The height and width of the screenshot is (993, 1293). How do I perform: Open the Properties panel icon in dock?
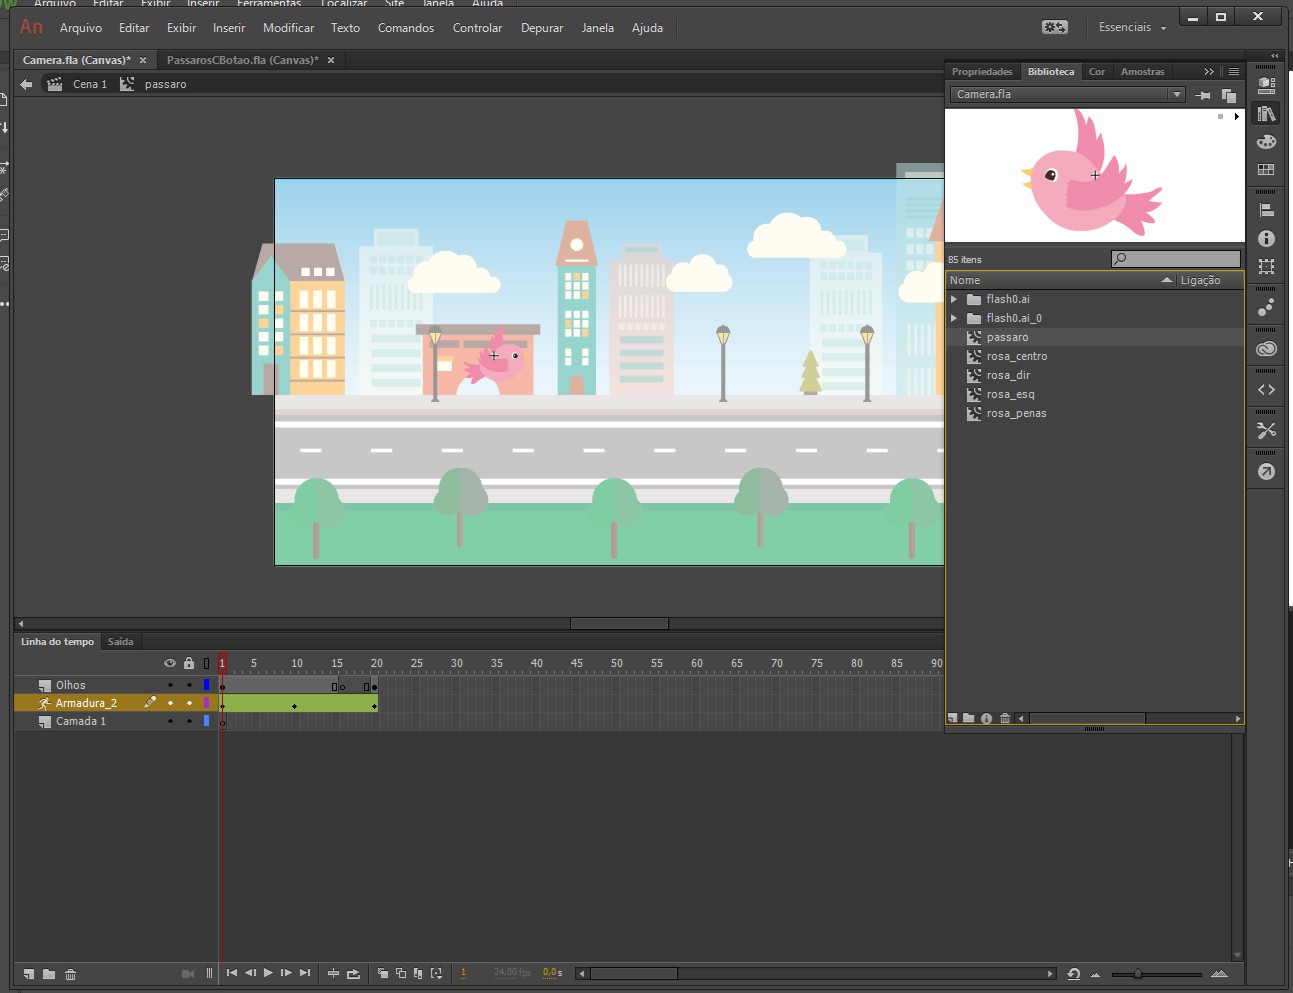[x=1266, y=86]
